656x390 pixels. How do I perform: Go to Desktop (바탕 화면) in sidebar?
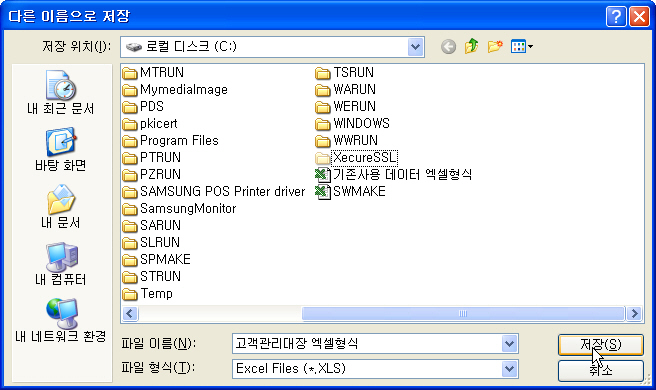[61, 149]
